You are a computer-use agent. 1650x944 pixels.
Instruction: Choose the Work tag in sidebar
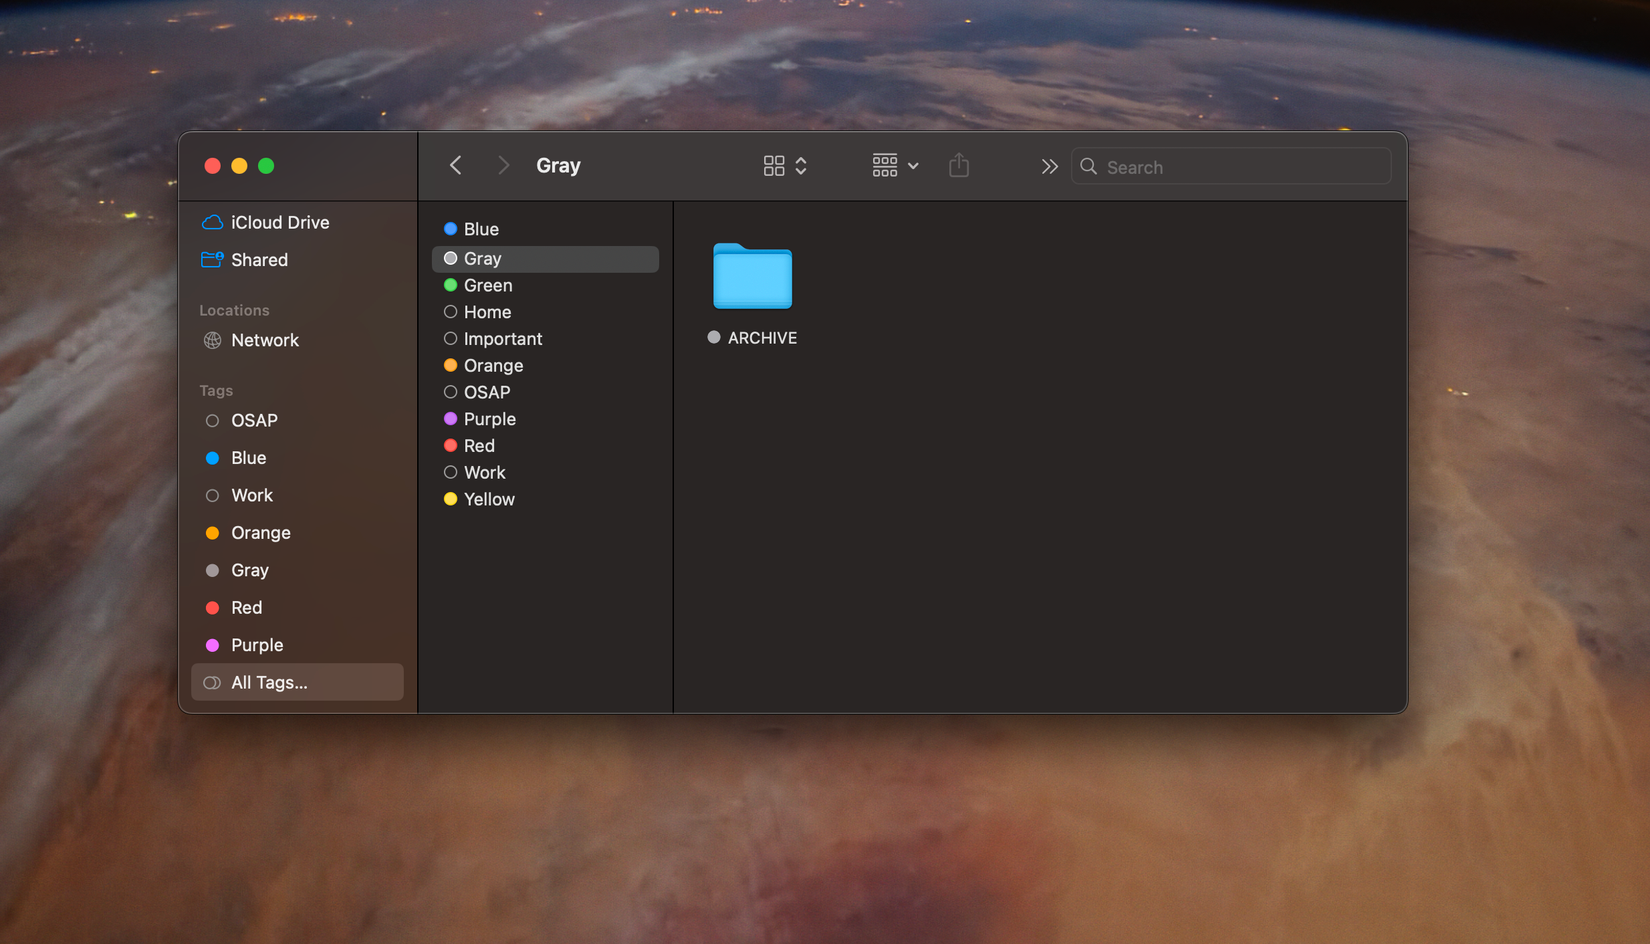click(x=297, y=496)
